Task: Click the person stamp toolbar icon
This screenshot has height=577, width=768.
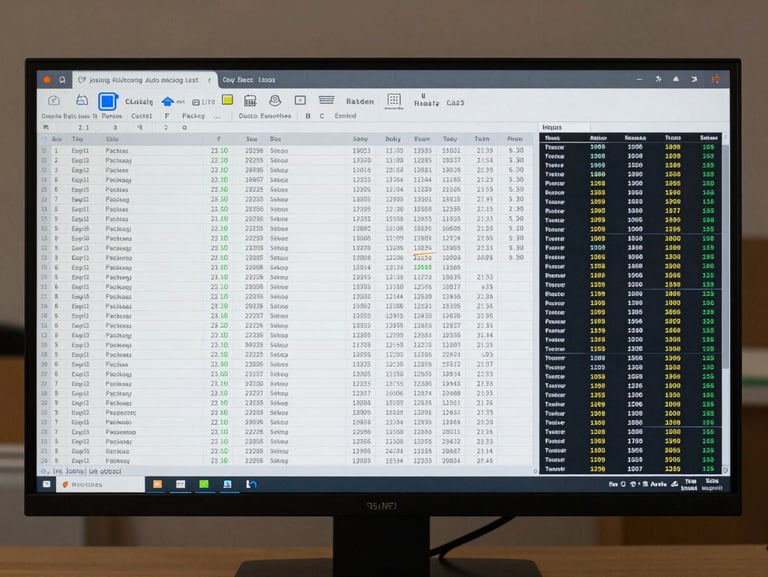Action: (x=275, y=100)
